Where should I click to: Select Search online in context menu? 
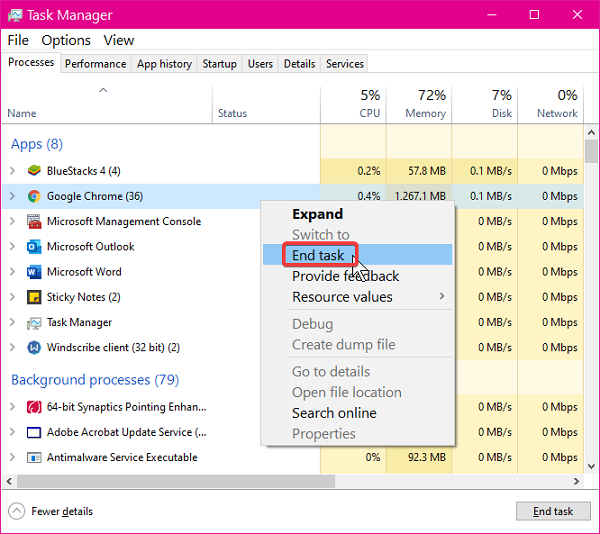tap(334, 413)
